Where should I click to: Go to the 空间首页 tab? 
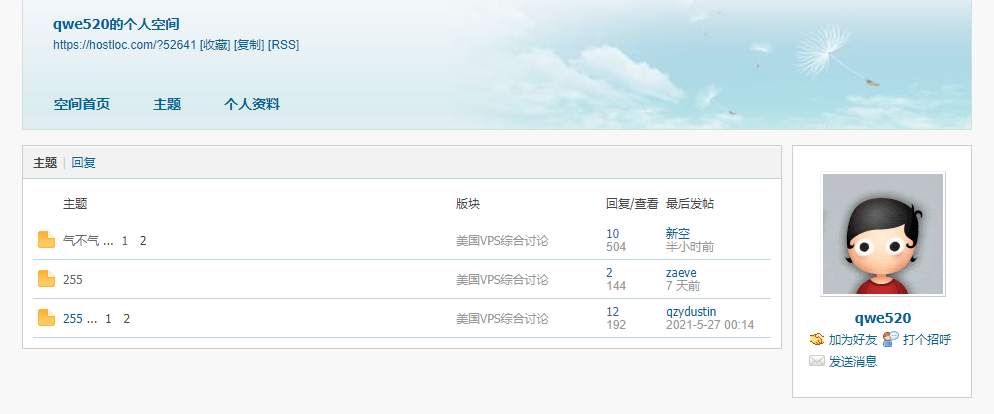coord(82,105)
